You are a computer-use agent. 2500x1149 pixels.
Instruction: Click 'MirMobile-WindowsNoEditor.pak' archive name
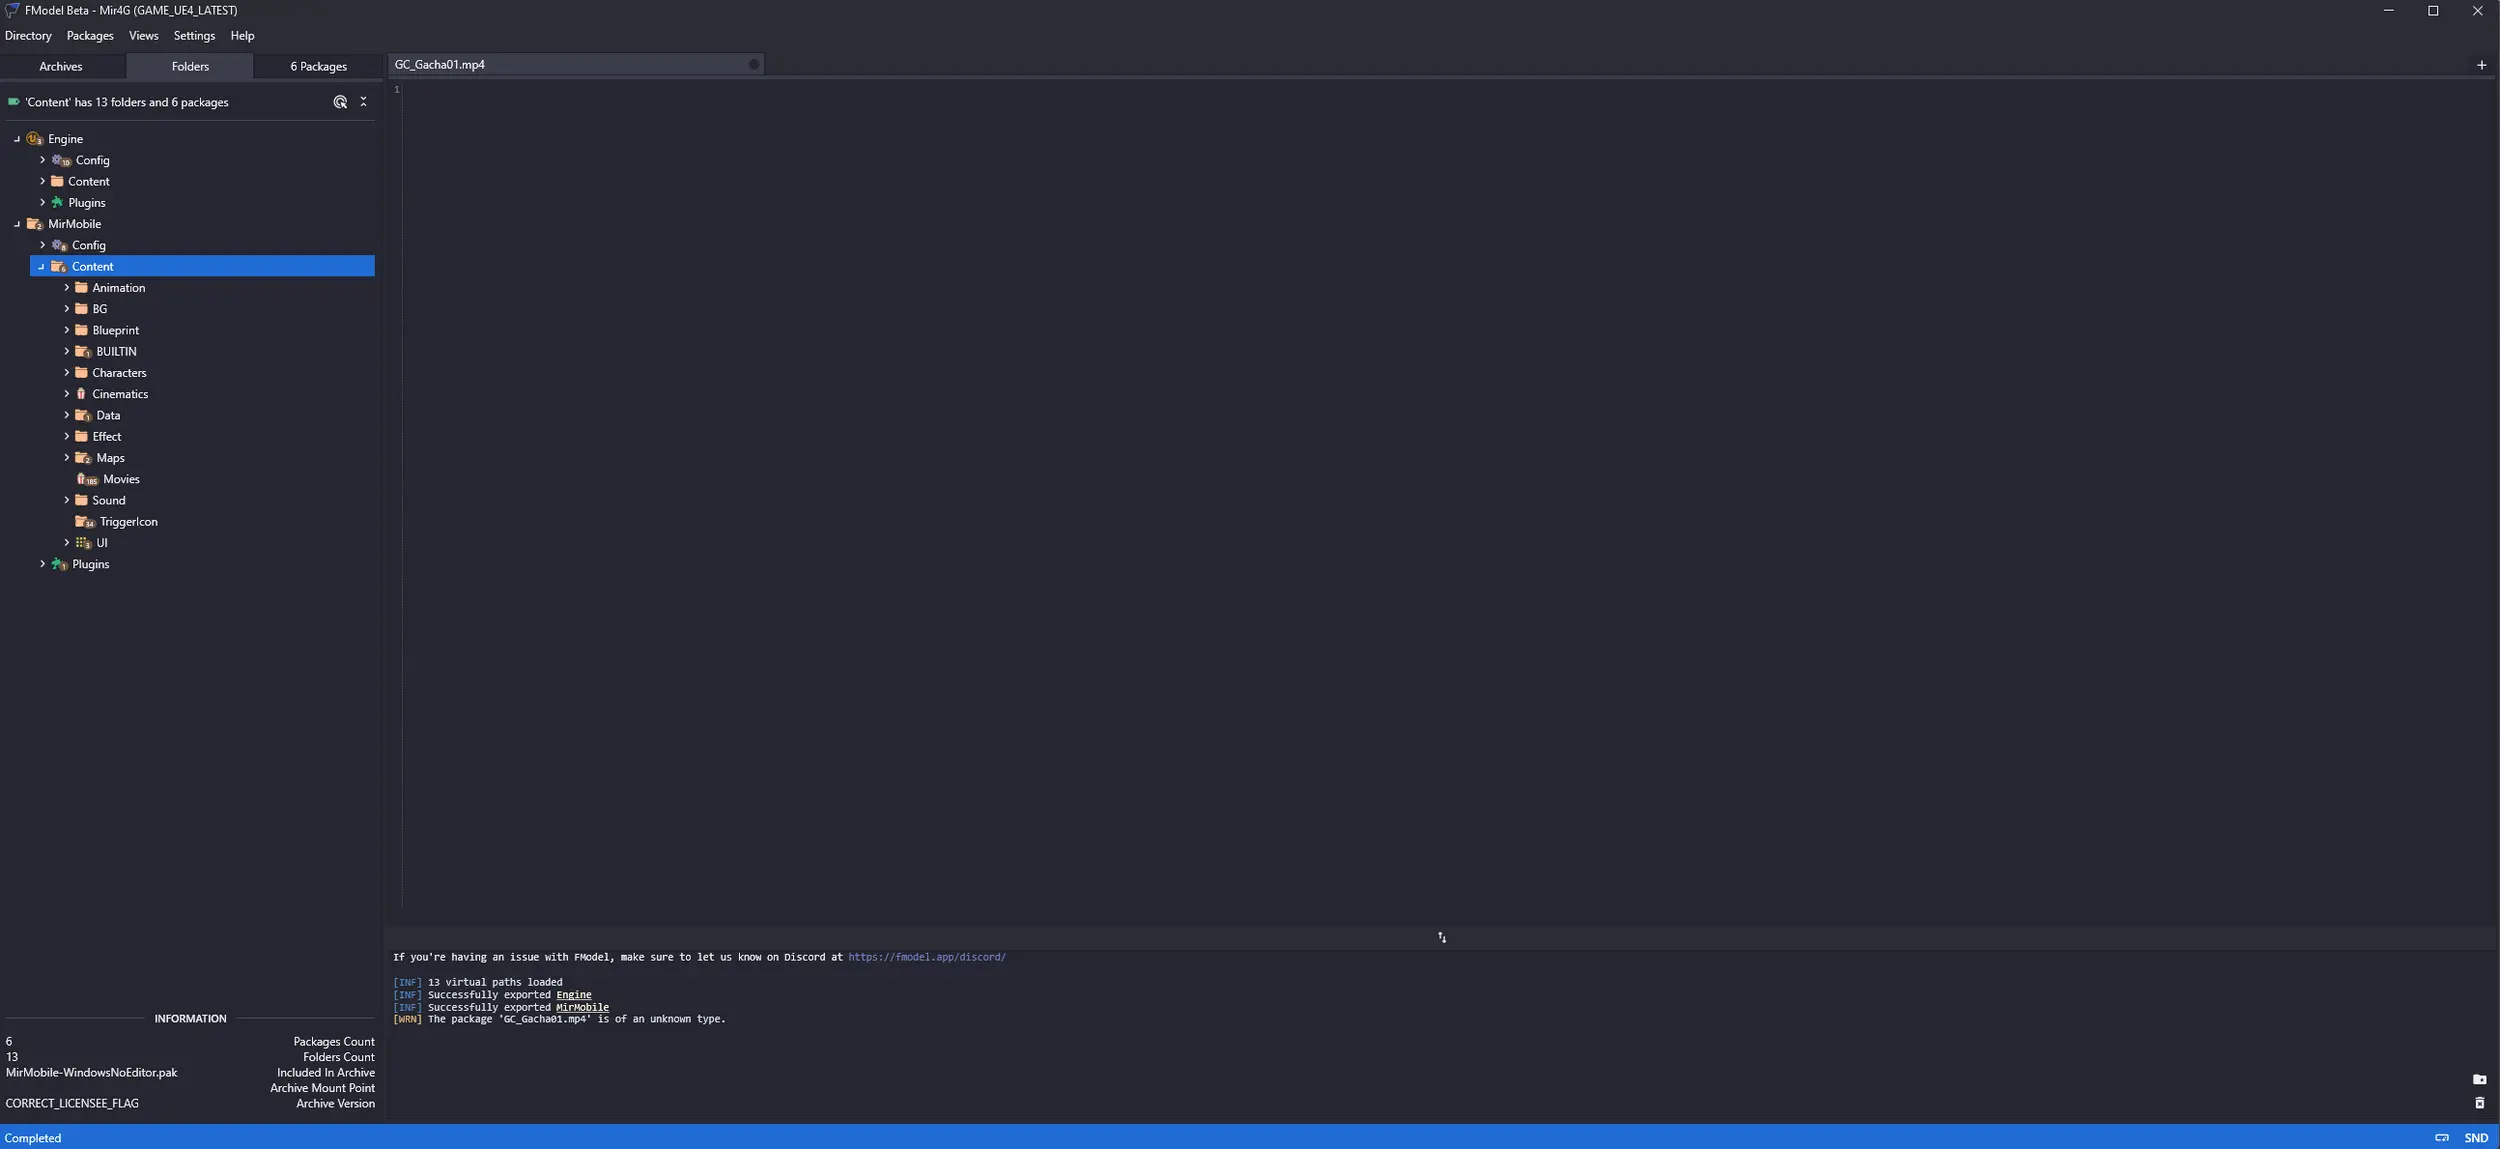click(x=91, y=1073)
